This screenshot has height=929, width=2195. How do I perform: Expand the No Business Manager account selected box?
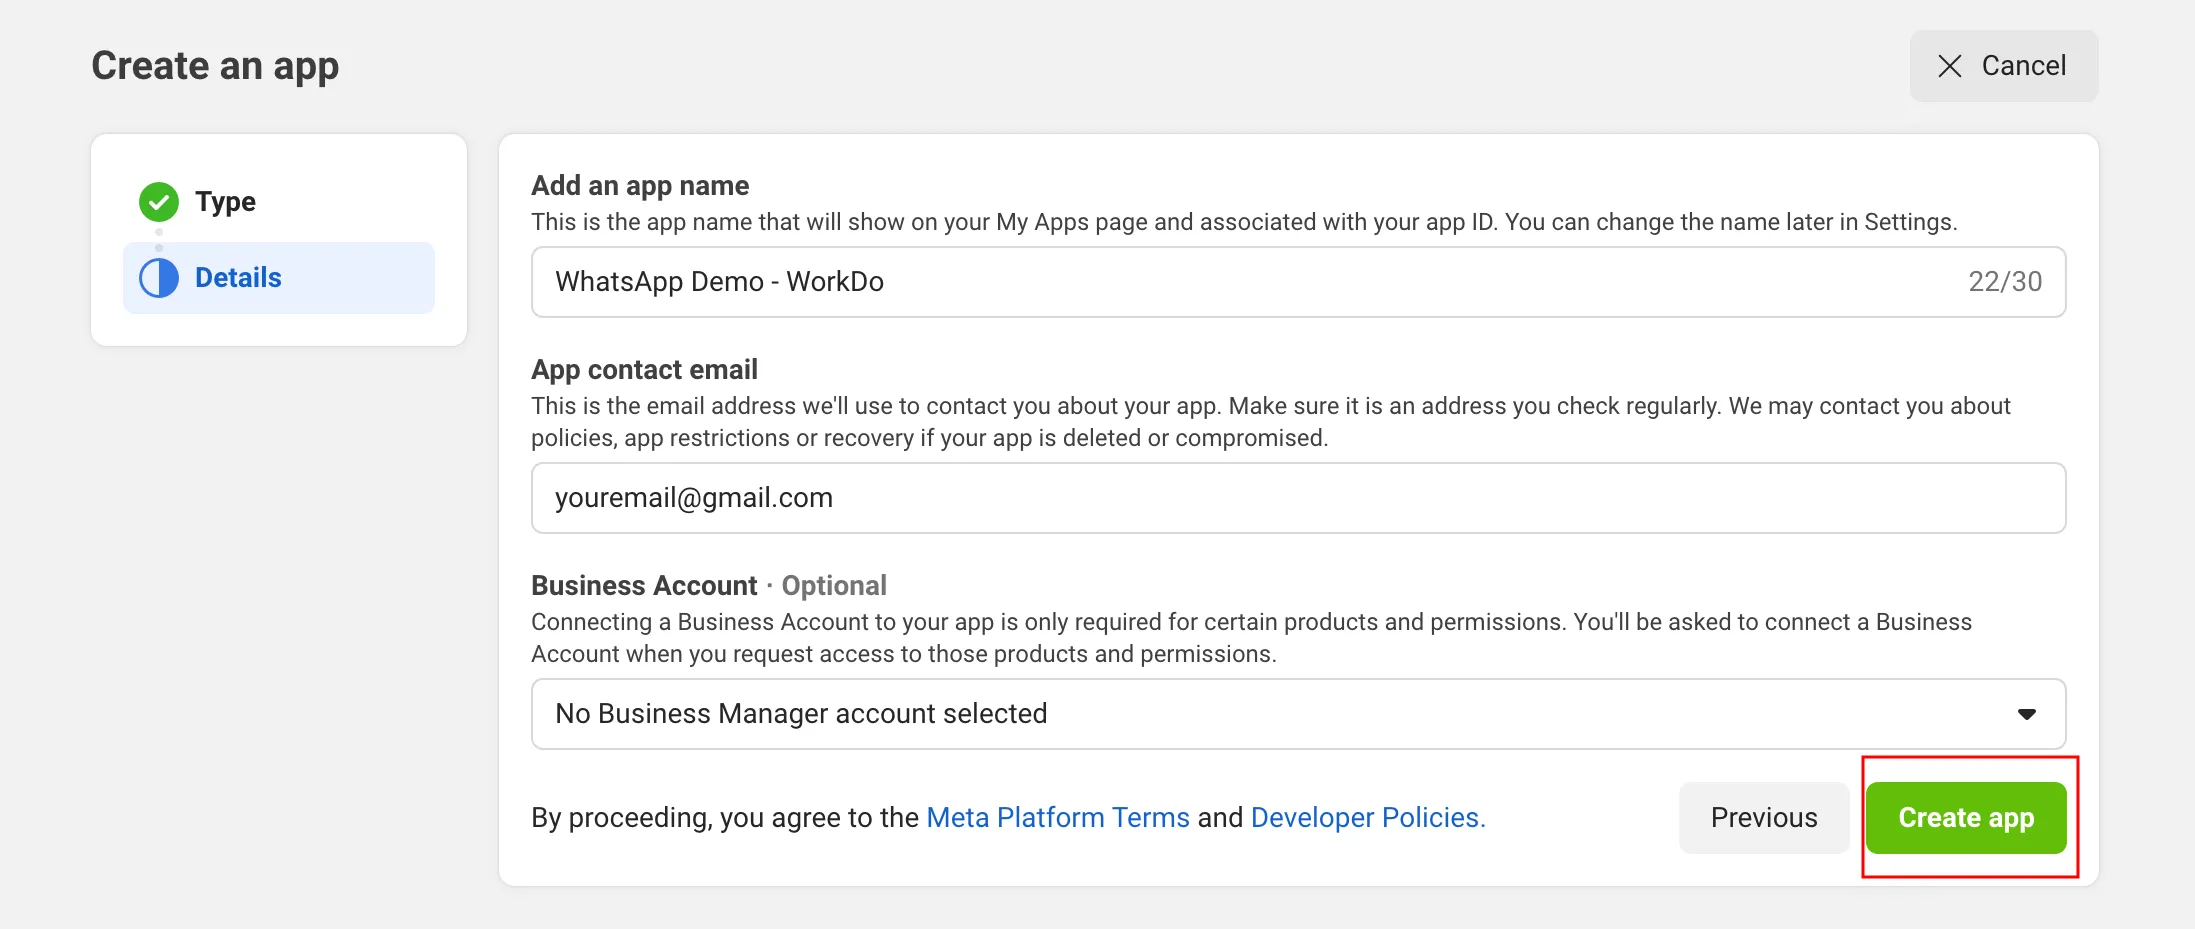point(1200,714)
